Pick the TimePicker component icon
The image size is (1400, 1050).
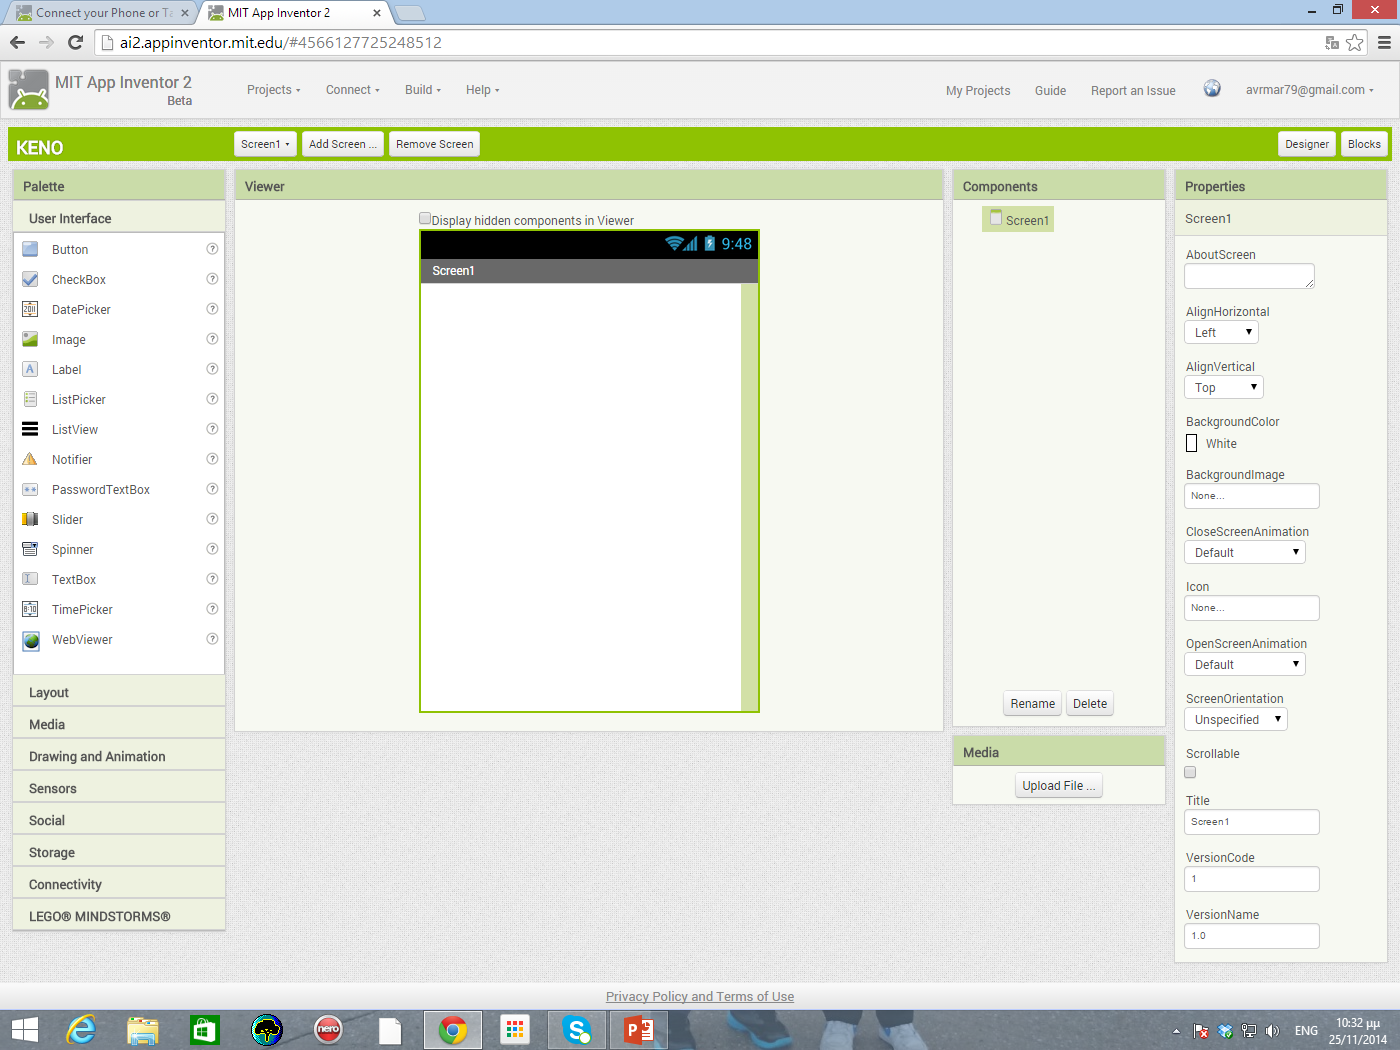(30, 609)
